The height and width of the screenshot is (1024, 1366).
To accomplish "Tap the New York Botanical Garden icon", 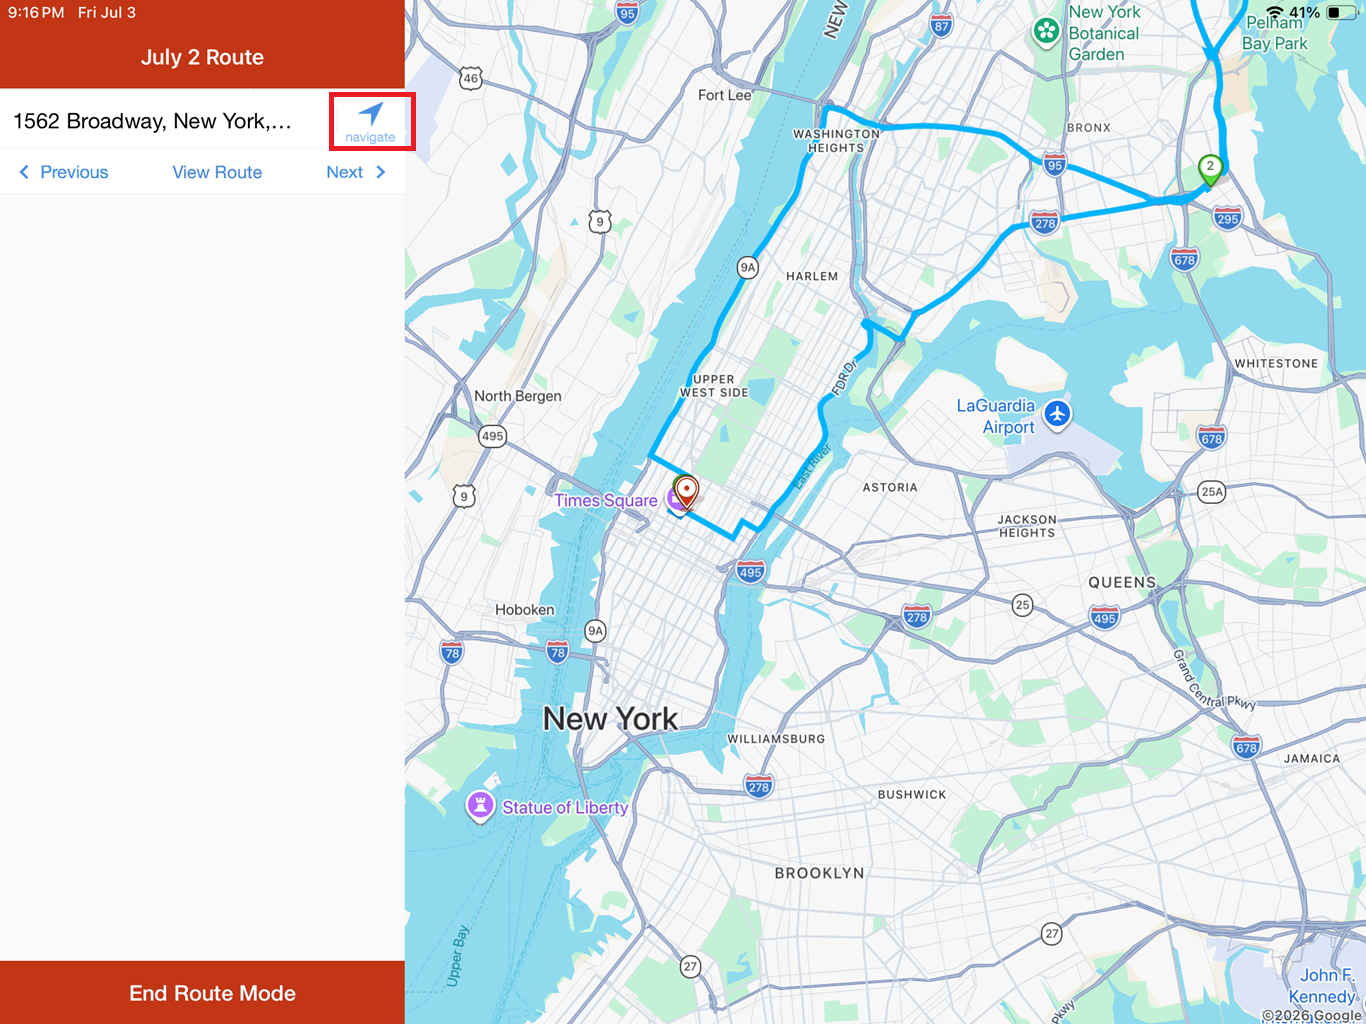I will 1046,32.
